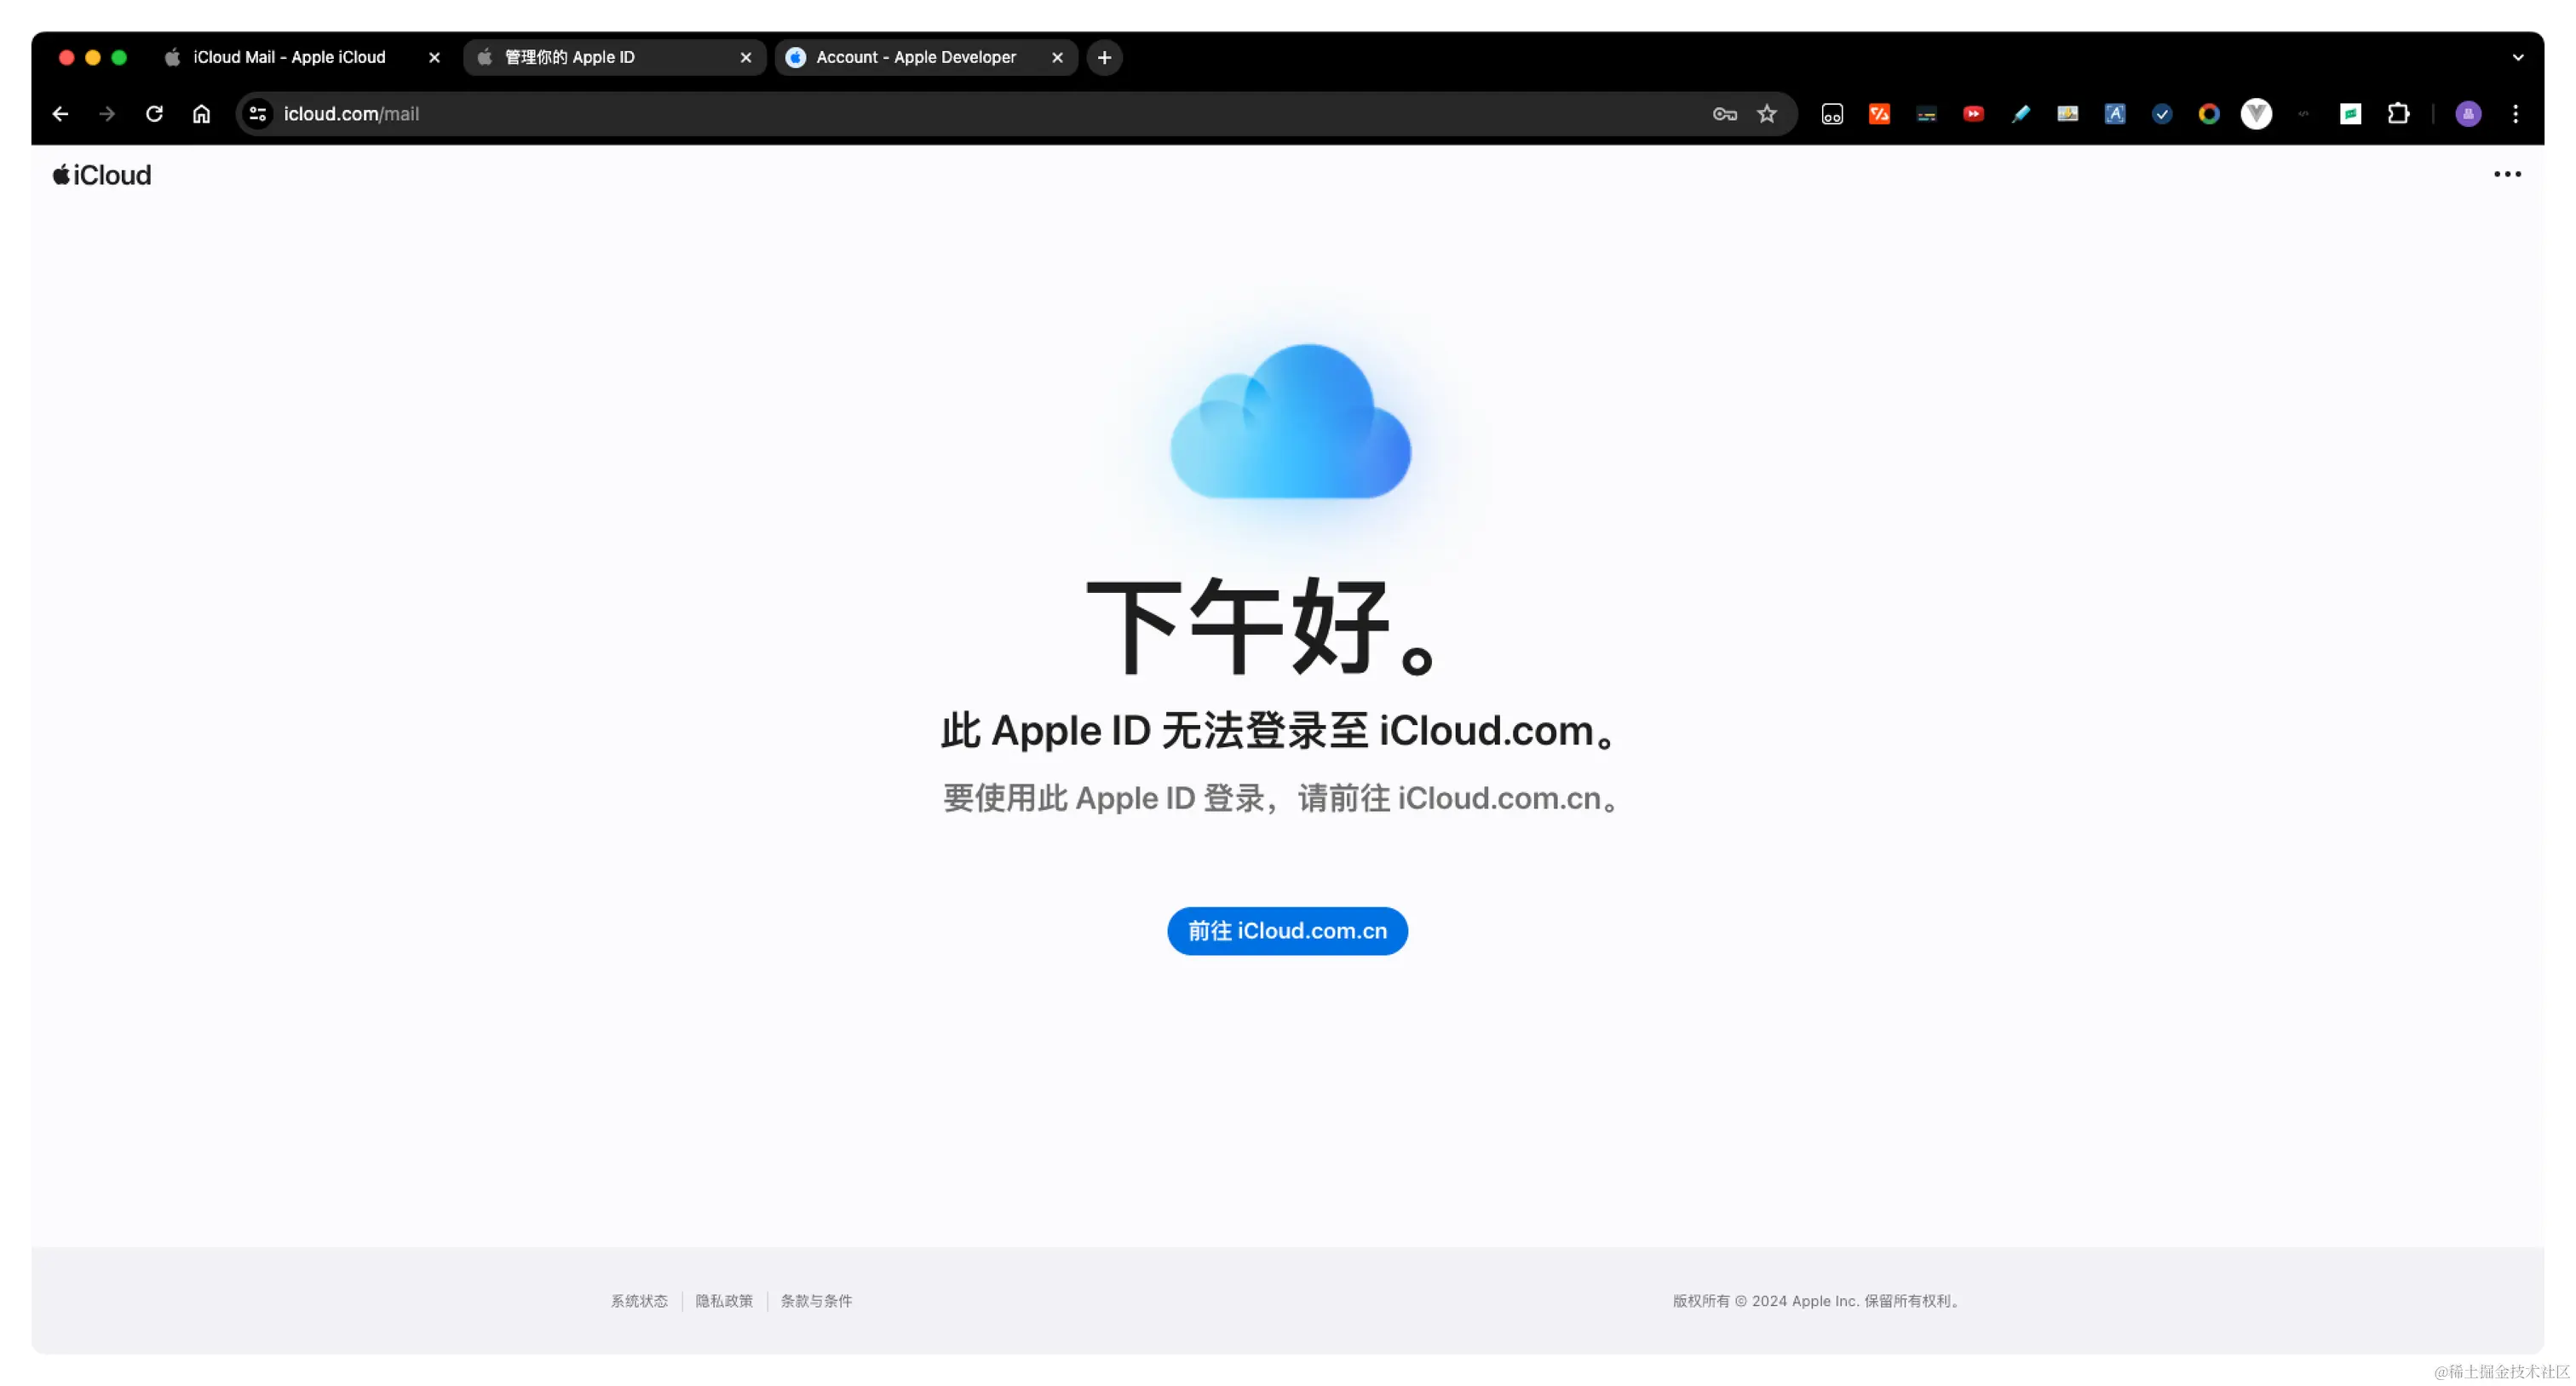The width and height of the screenshot is (2576, 1386).
Task: Open the red fast-forward extension icon
Action: [x=1973, y=114]
